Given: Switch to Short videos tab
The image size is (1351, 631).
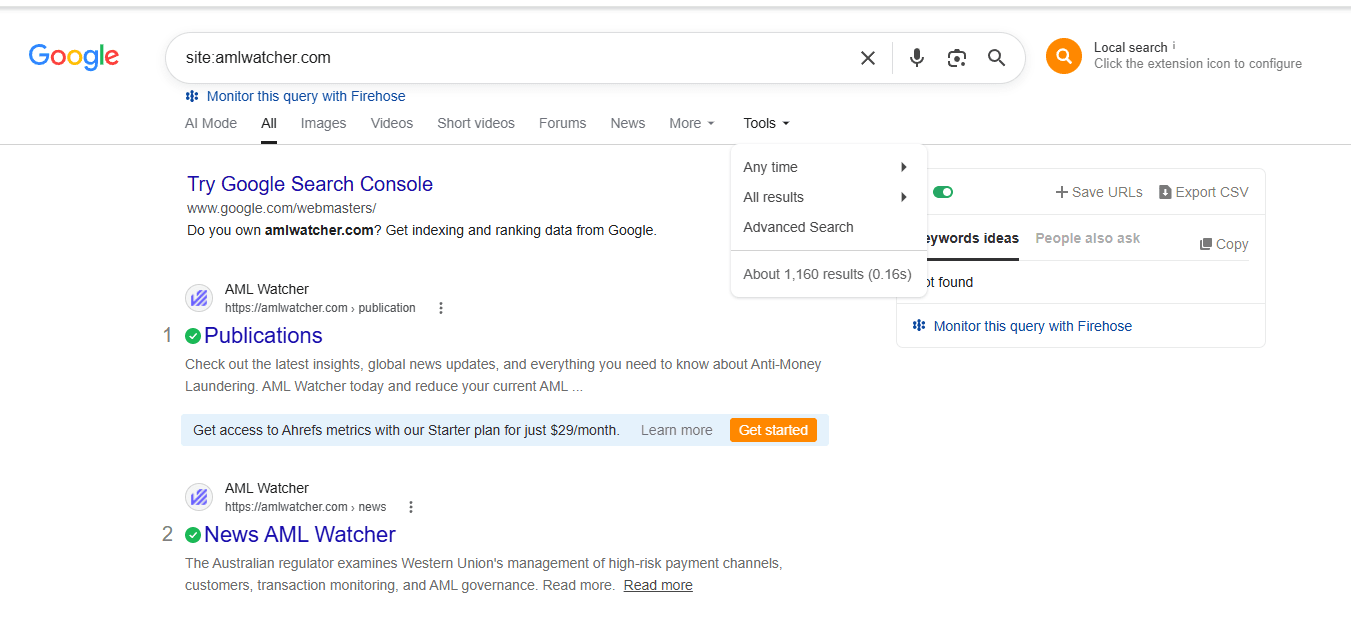Looking at the screenshot, I should [476, 123].
